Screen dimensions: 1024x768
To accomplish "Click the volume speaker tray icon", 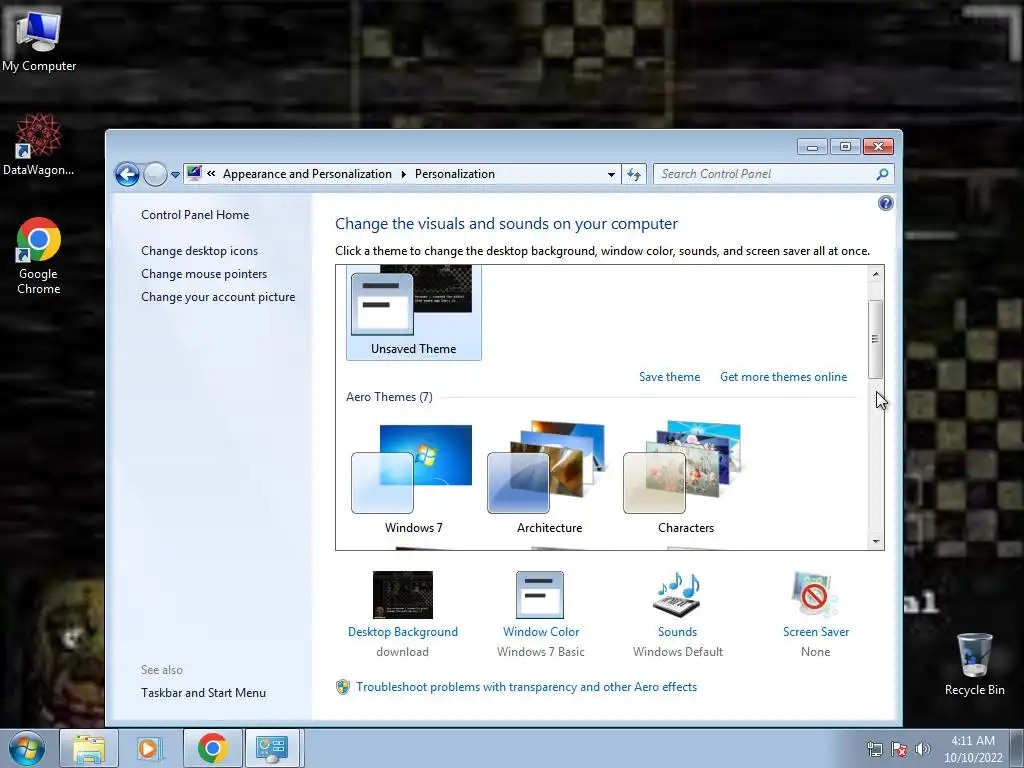I will click(x=922, y=749).
